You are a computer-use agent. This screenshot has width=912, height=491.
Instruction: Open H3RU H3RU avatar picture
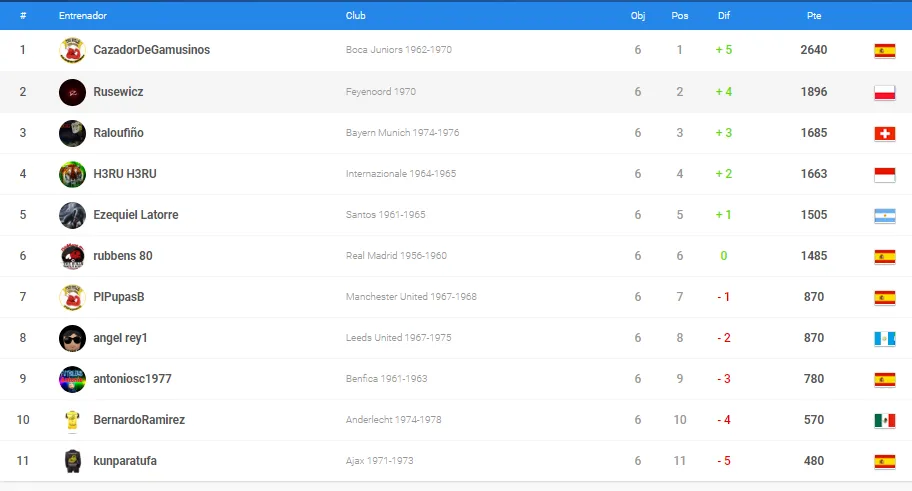(72, 174)
